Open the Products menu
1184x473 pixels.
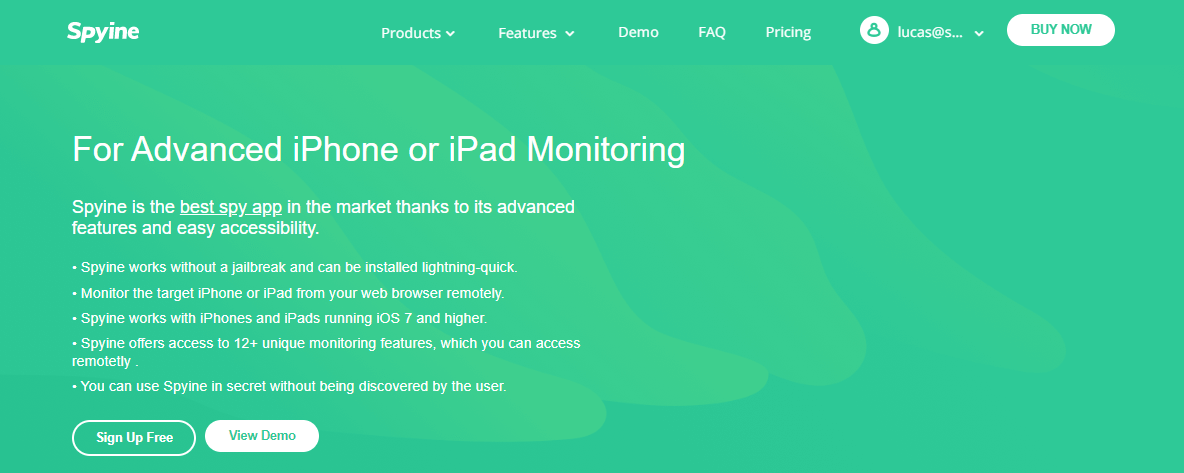click(x=411, y=33)
